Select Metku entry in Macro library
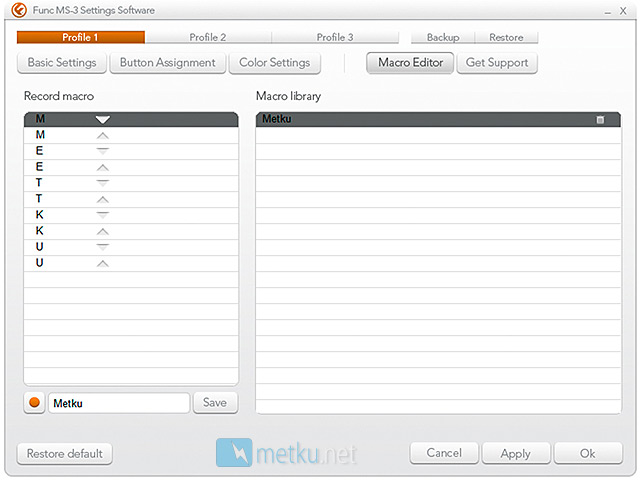640x480 pixels. click(438, 119)
